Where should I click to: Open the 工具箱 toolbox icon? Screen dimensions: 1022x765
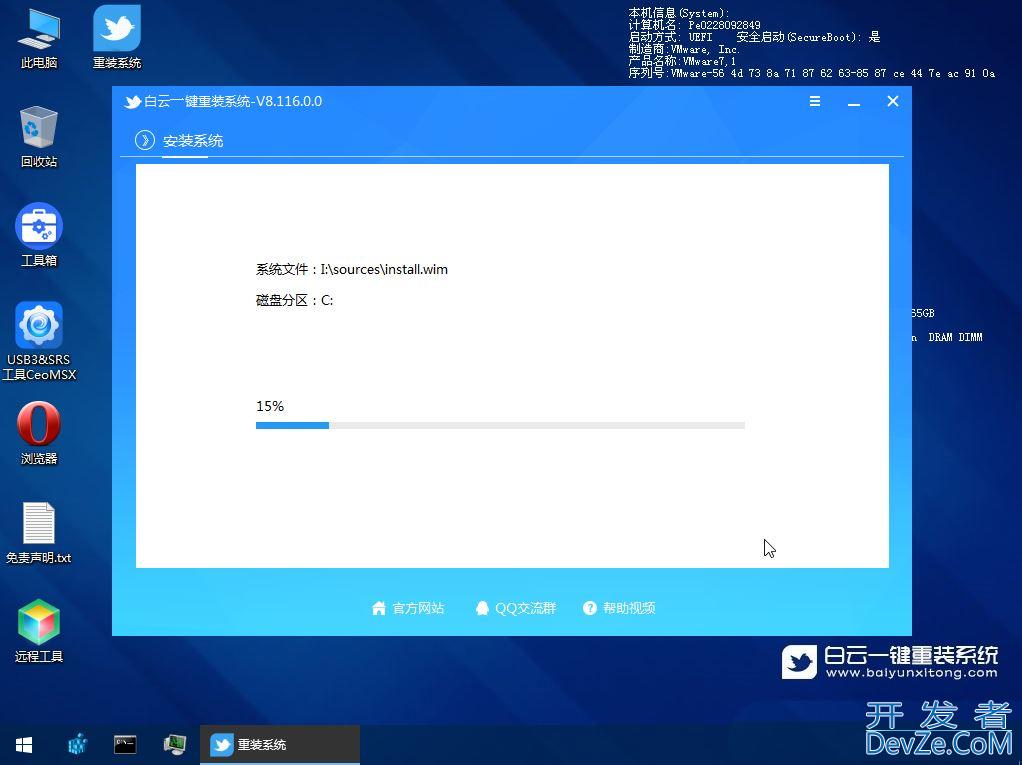click(39, 235)
